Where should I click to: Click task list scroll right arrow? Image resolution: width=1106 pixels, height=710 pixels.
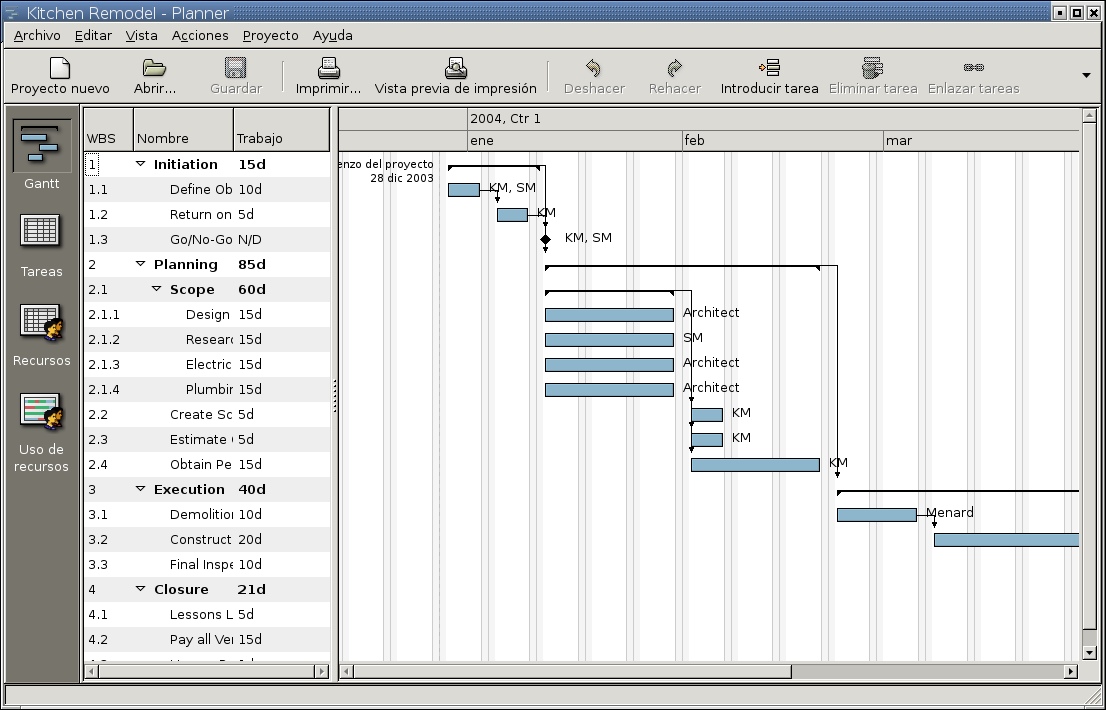322,671
